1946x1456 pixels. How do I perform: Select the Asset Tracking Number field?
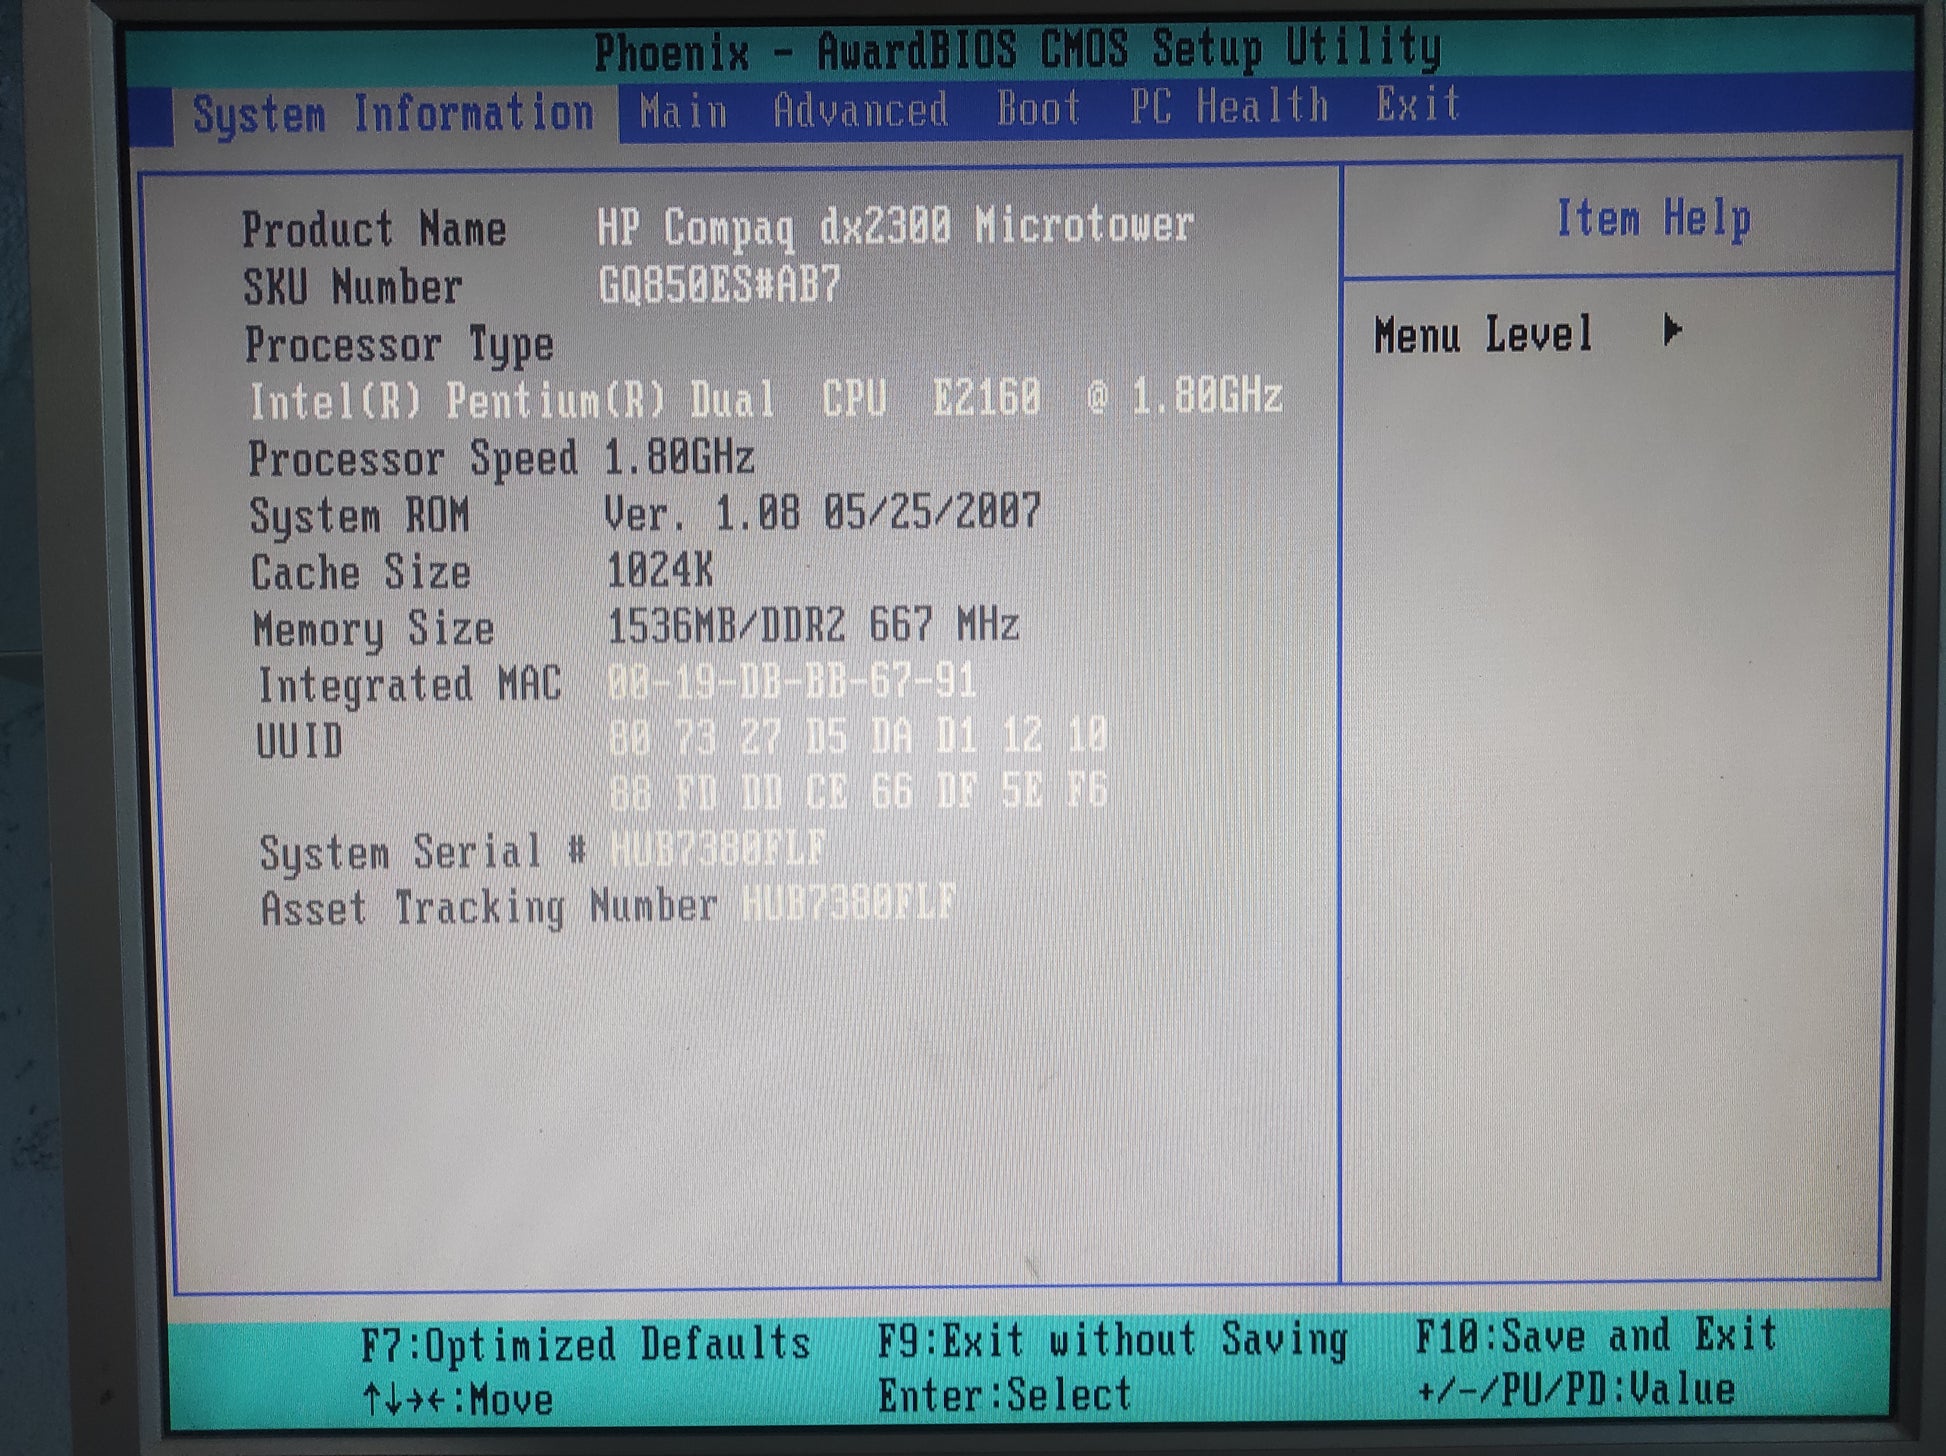(848, 904)
